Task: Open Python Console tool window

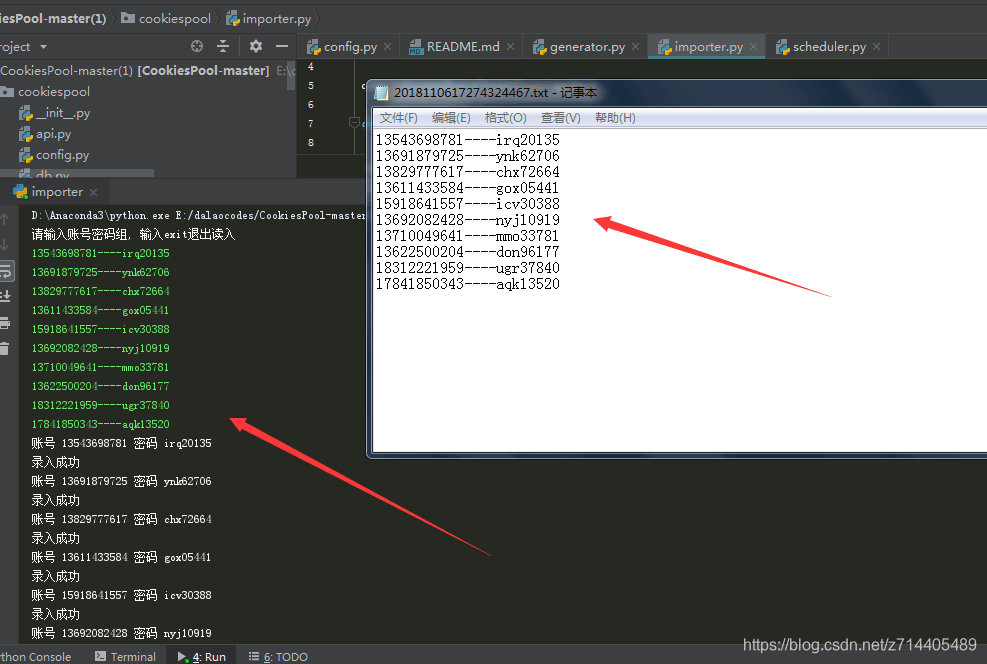Action: (x=36, y=656)
